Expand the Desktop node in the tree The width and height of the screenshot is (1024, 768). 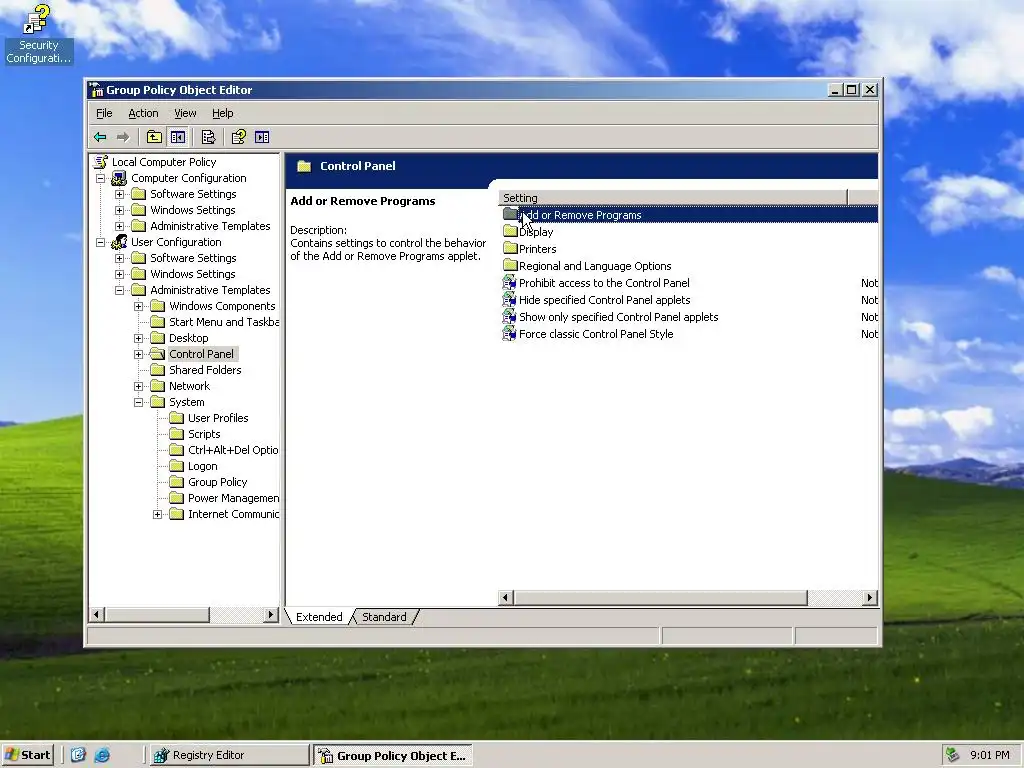tap(138, 338)
